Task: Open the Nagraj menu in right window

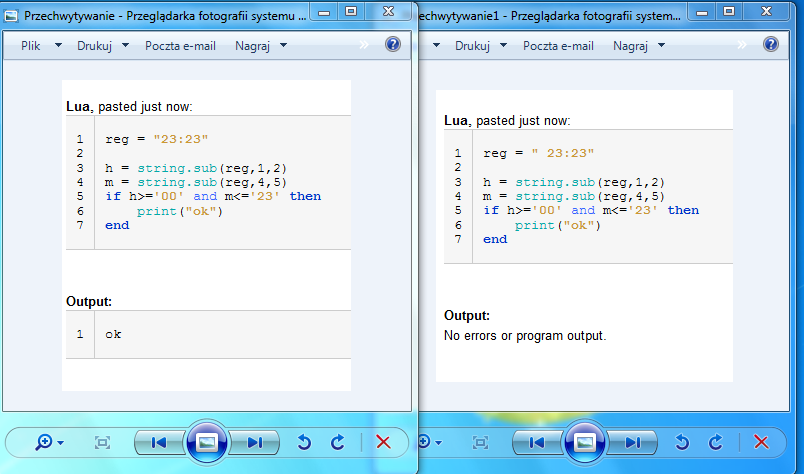Action: pyautogui.click(x=630, y=46)
